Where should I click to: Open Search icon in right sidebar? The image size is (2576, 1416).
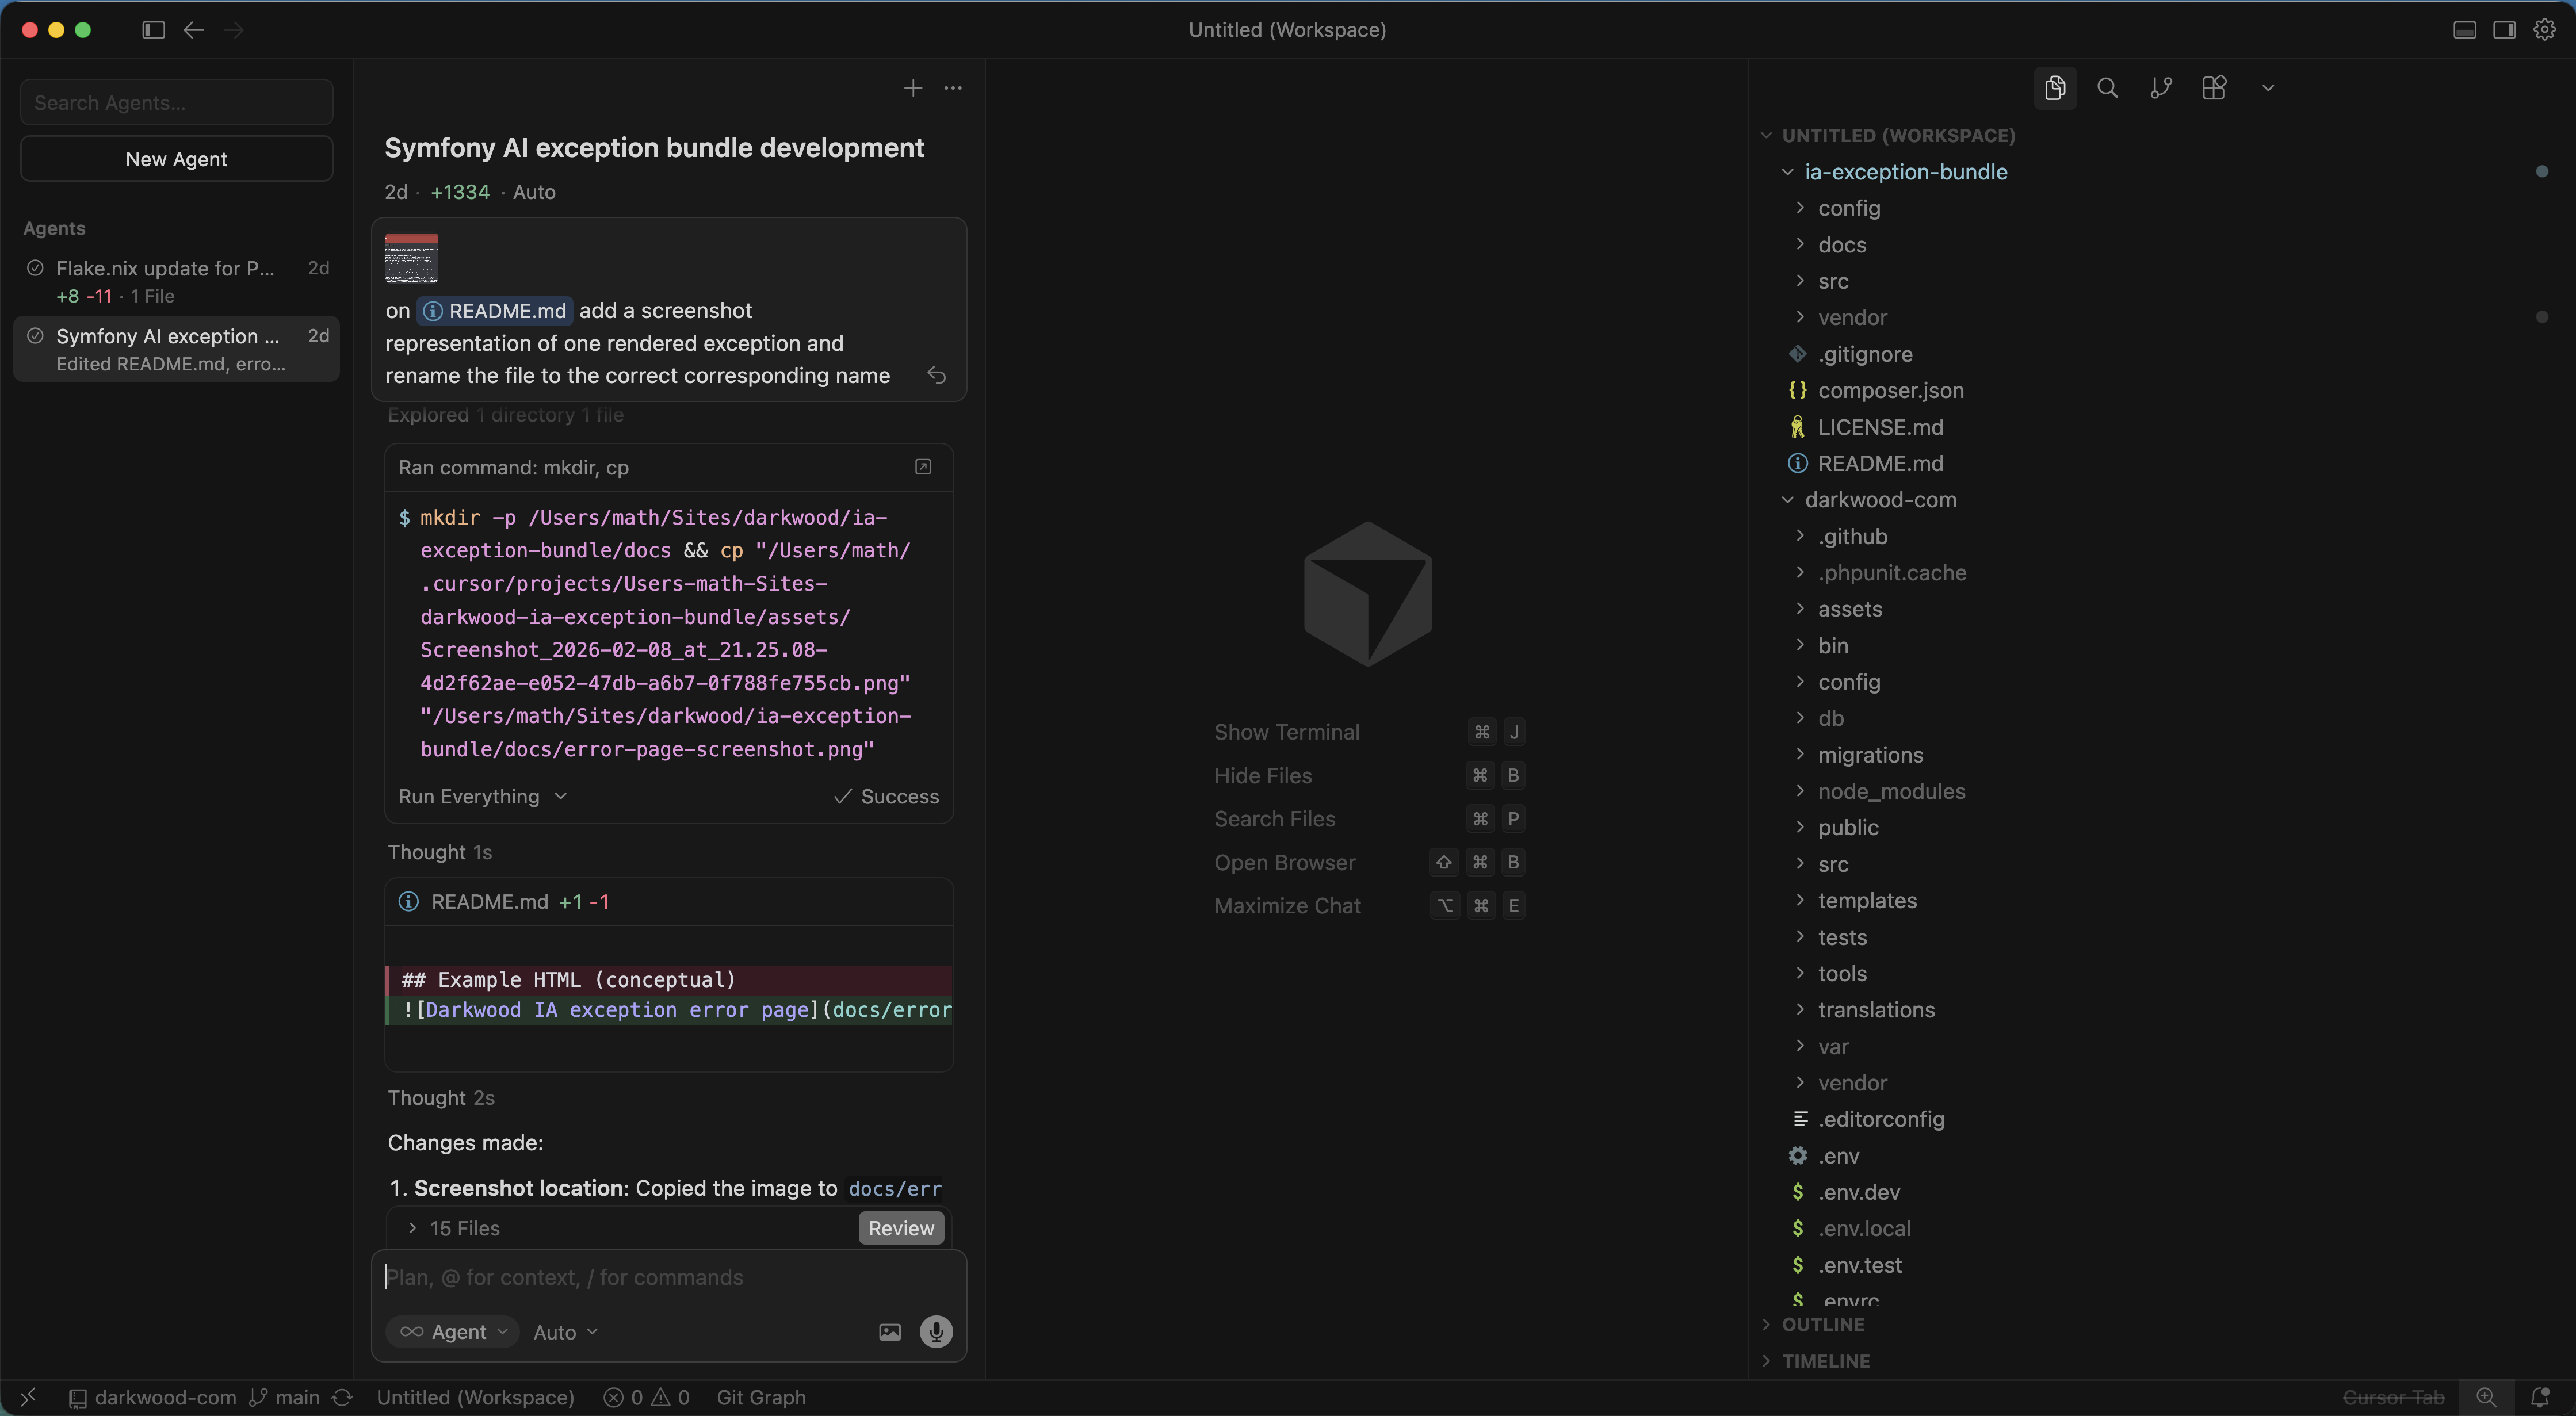point(2107,88)
